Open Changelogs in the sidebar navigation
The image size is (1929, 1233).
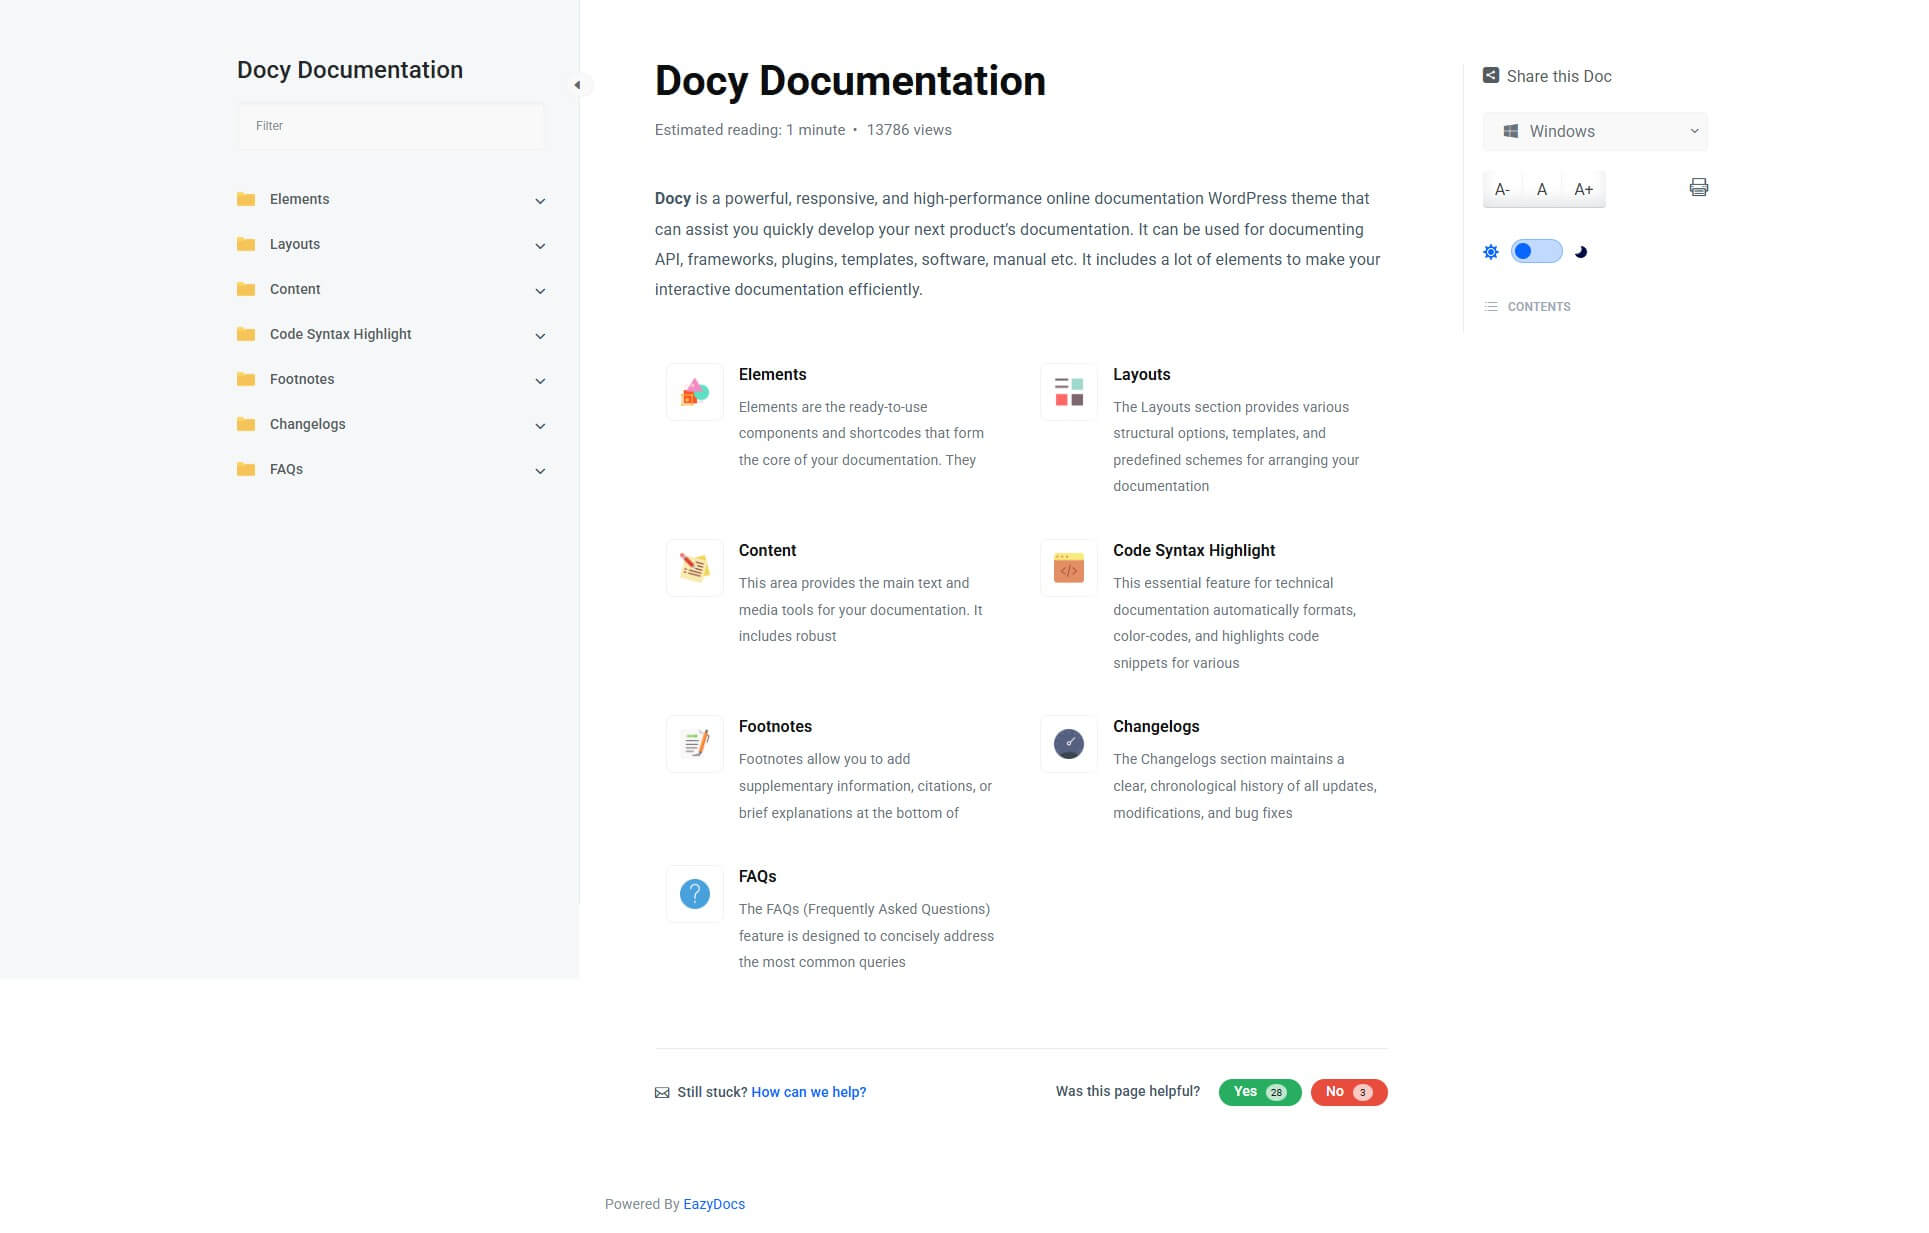pos(307,424)
